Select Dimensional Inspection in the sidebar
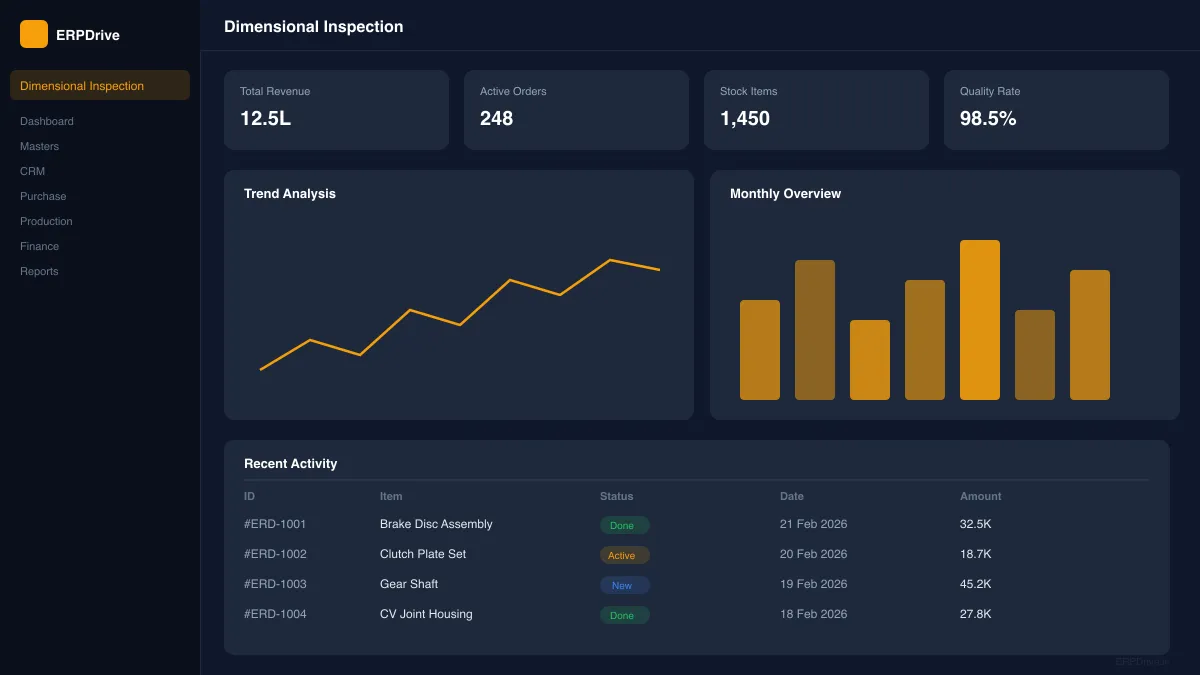Image resolution: width=1200 pixels, height=675 pixels. point(100,86)
